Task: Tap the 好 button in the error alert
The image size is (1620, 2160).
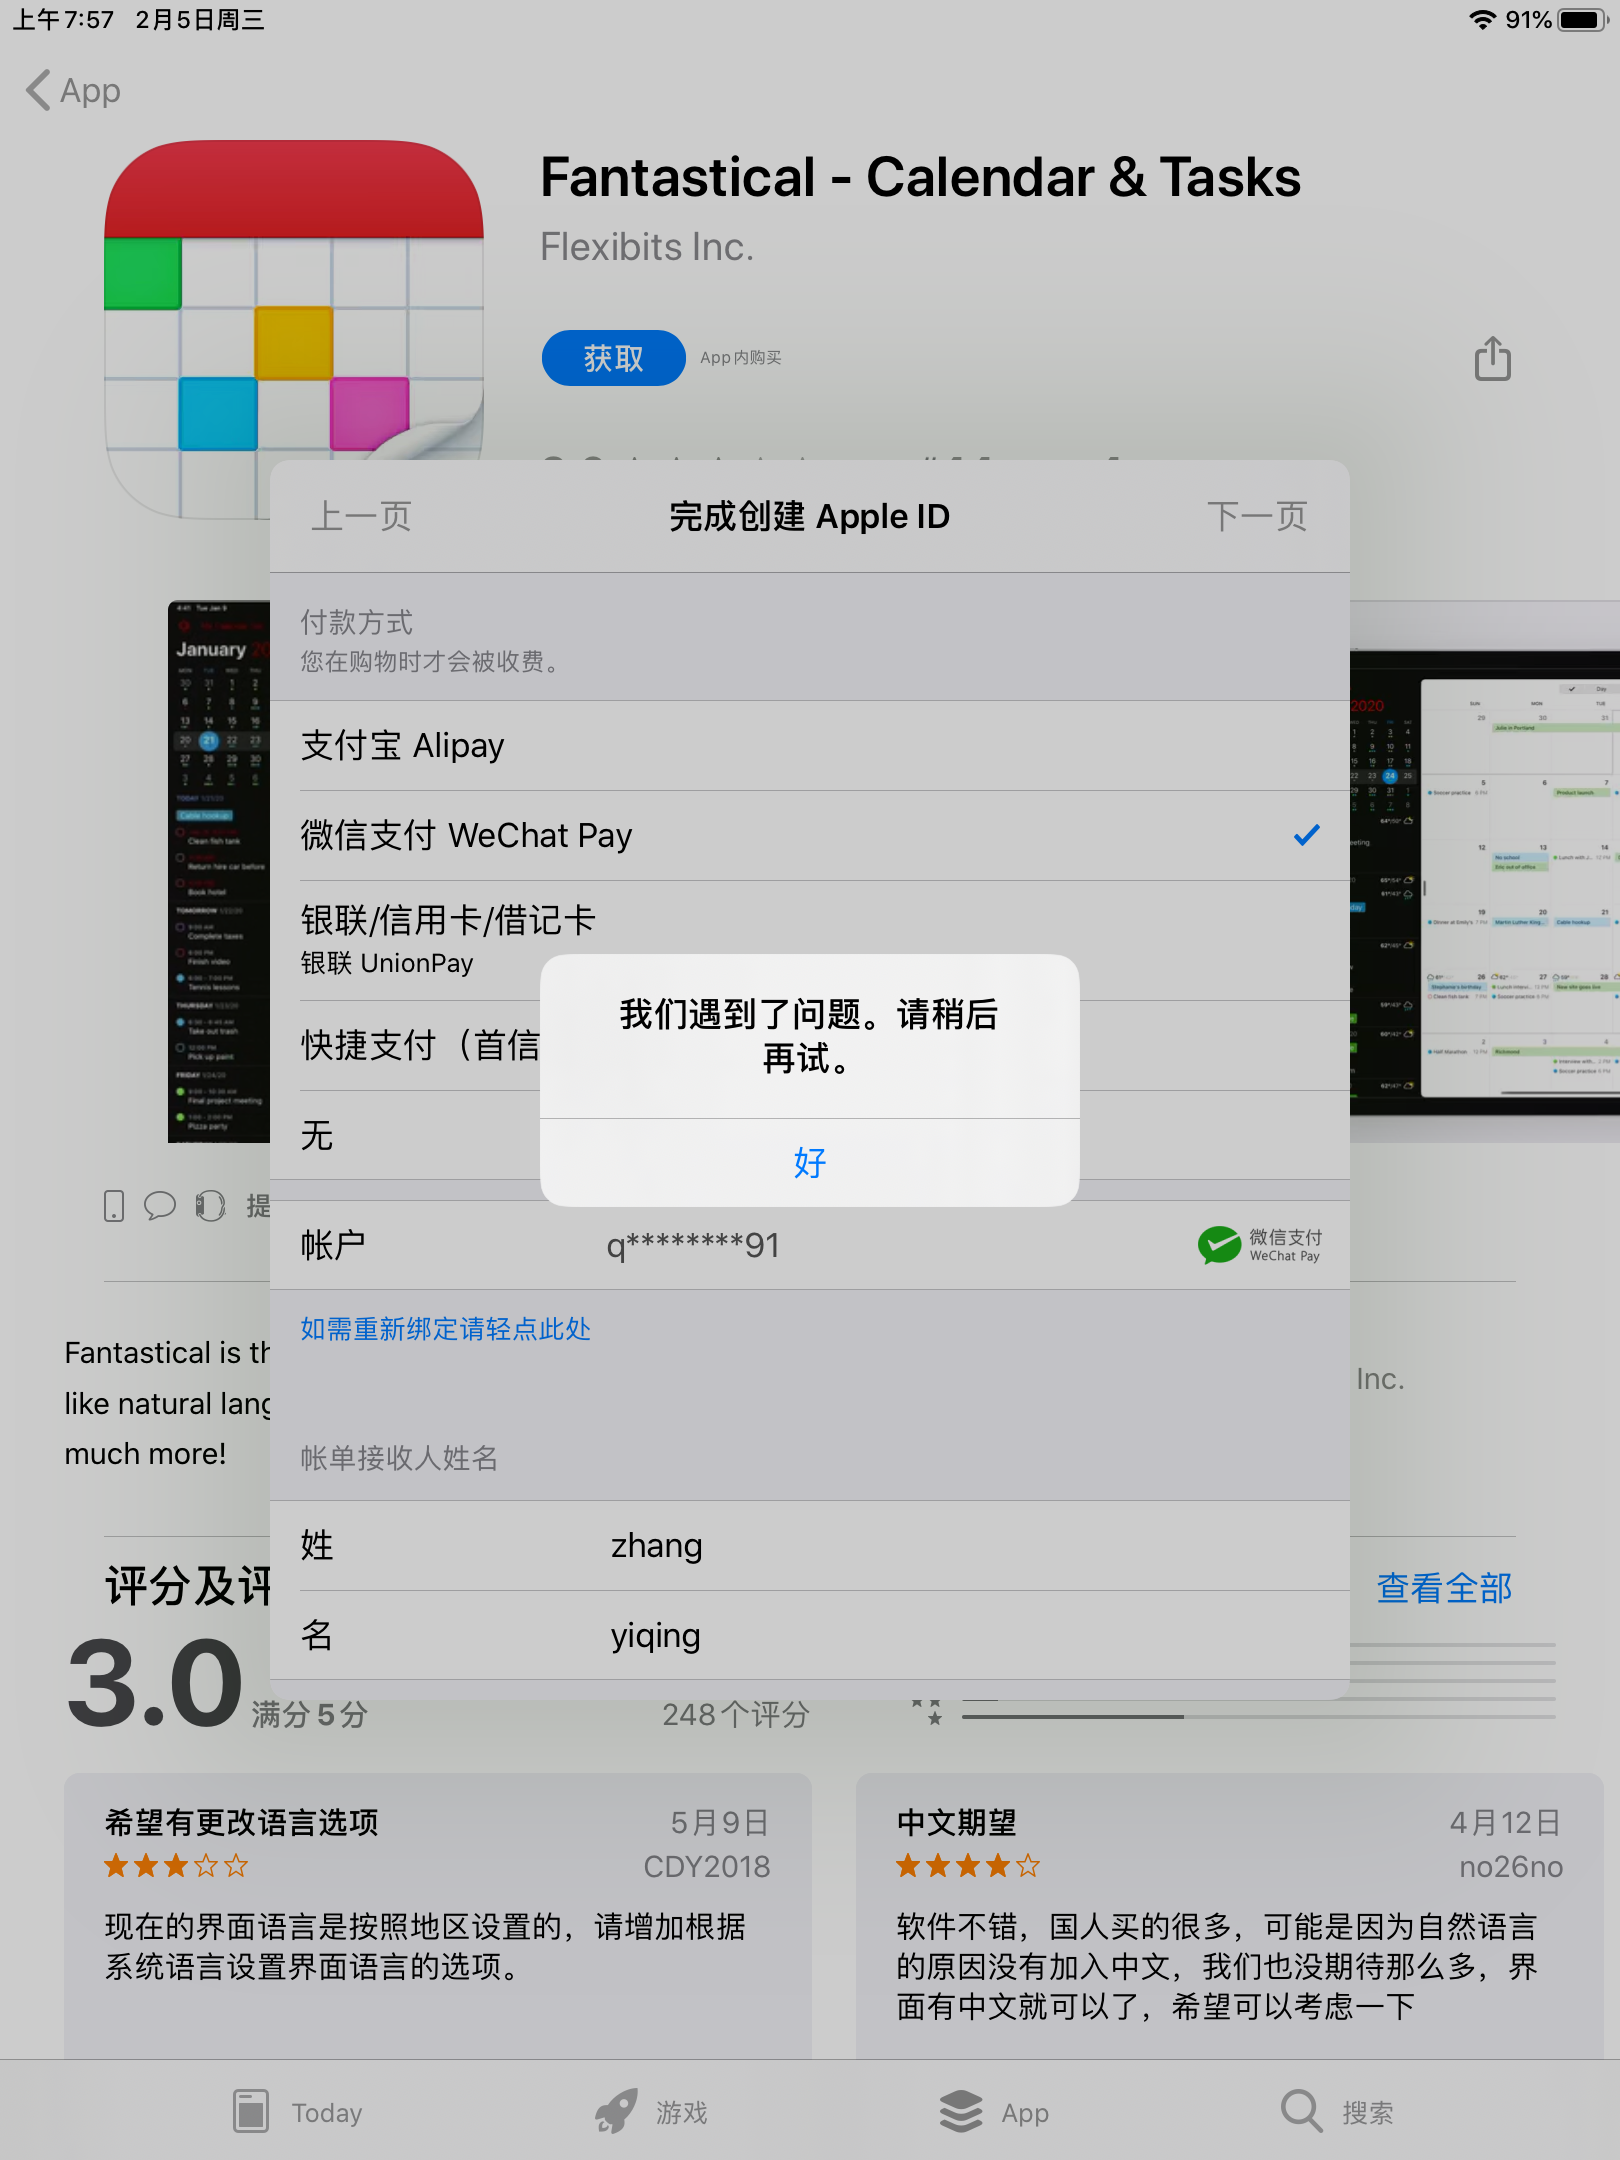Action: pos(809,1162)
